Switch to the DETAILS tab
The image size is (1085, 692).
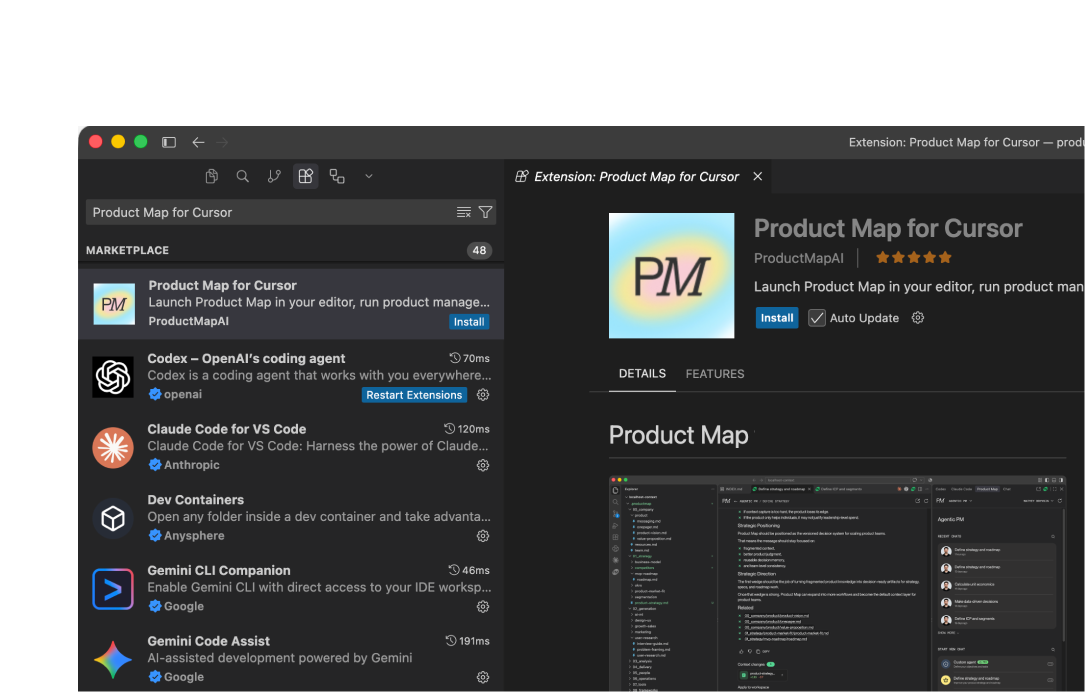pos(642,374)
